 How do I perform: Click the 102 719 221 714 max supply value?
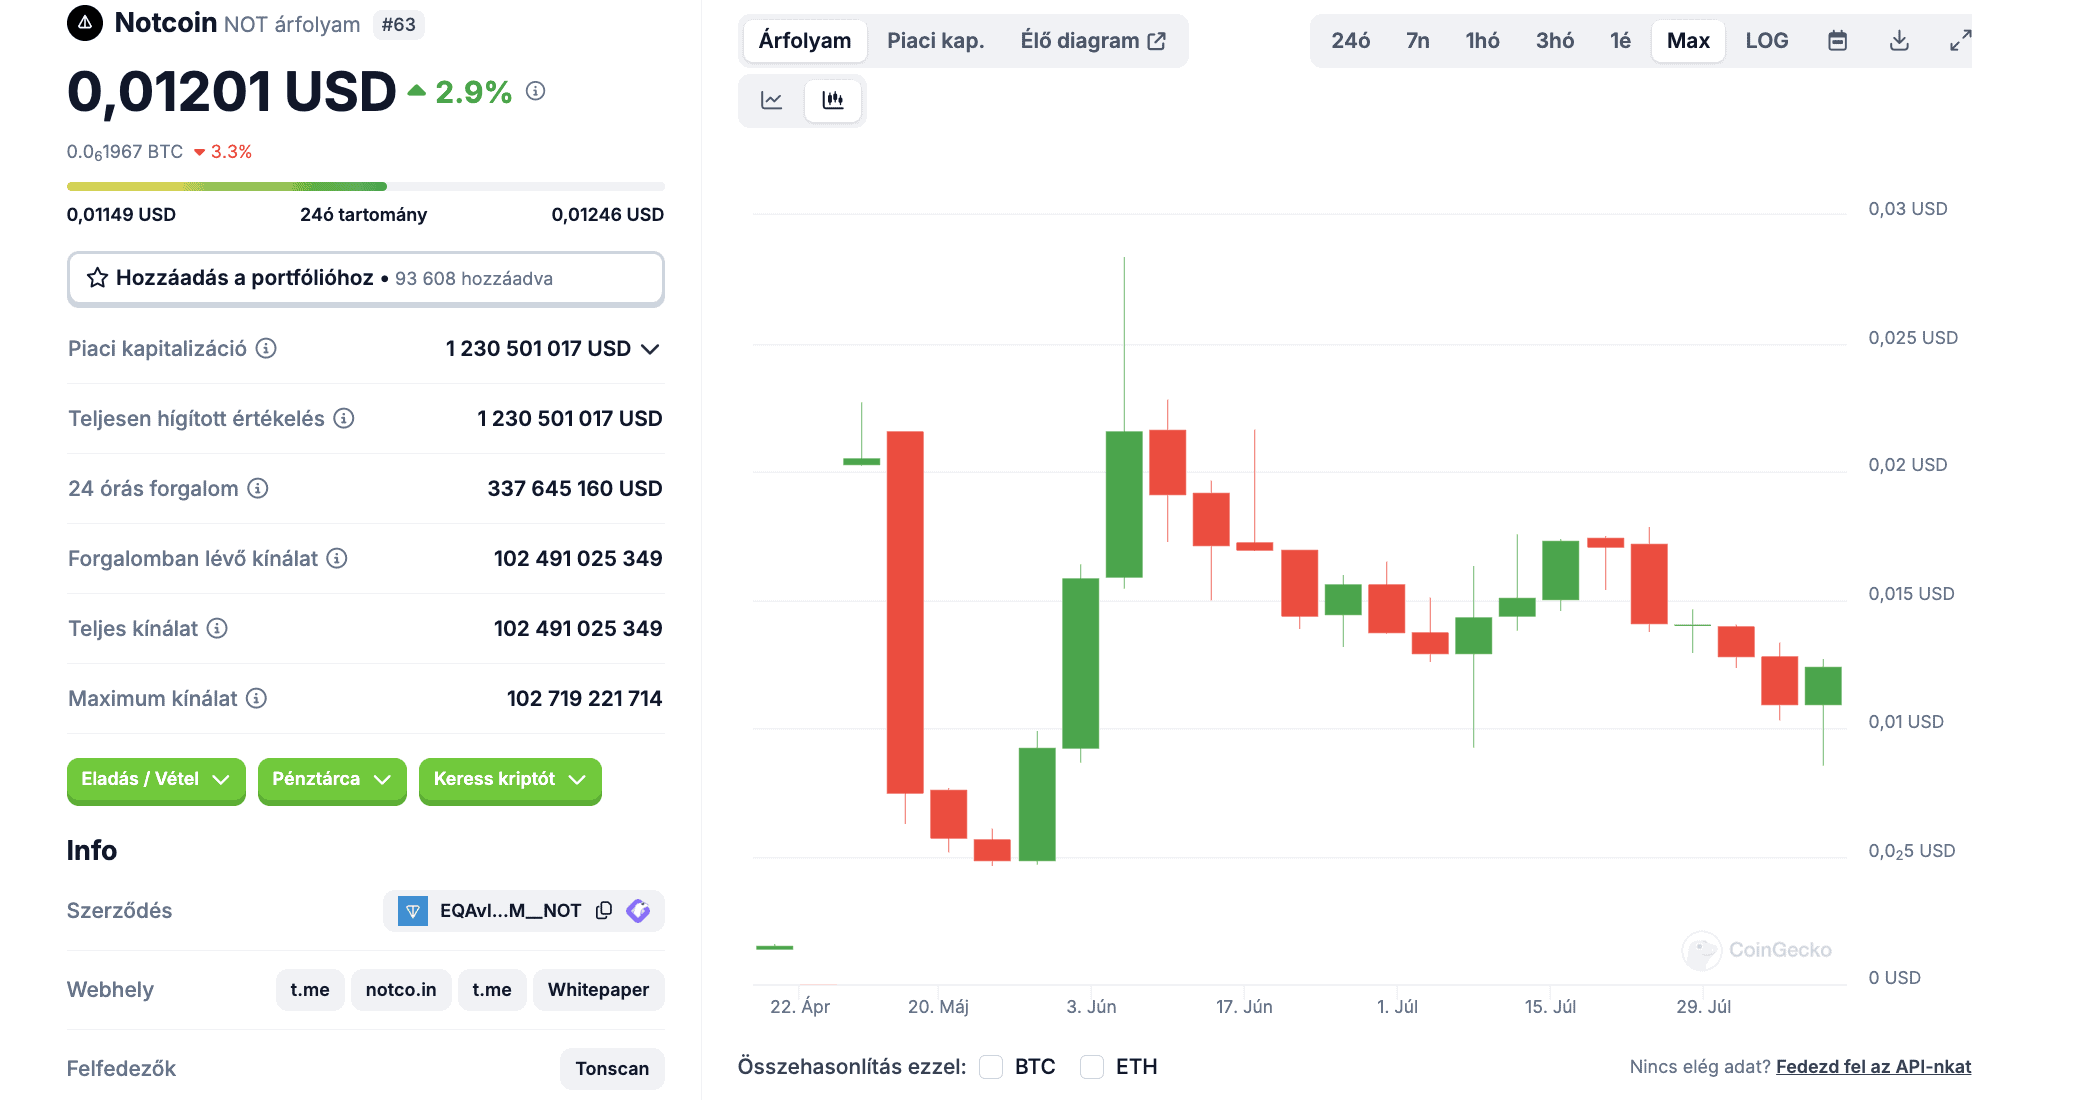(x=584, y=698)
